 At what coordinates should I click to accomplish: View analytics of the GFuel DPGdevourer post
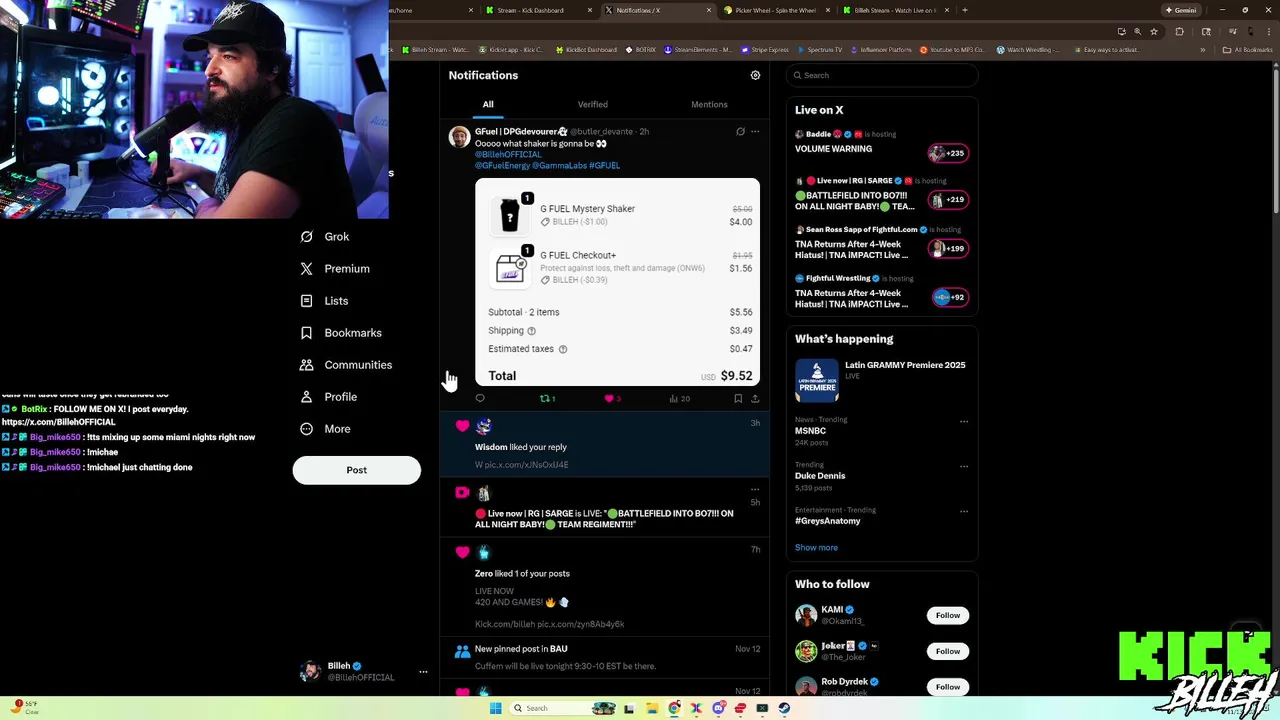pos(679,398)
